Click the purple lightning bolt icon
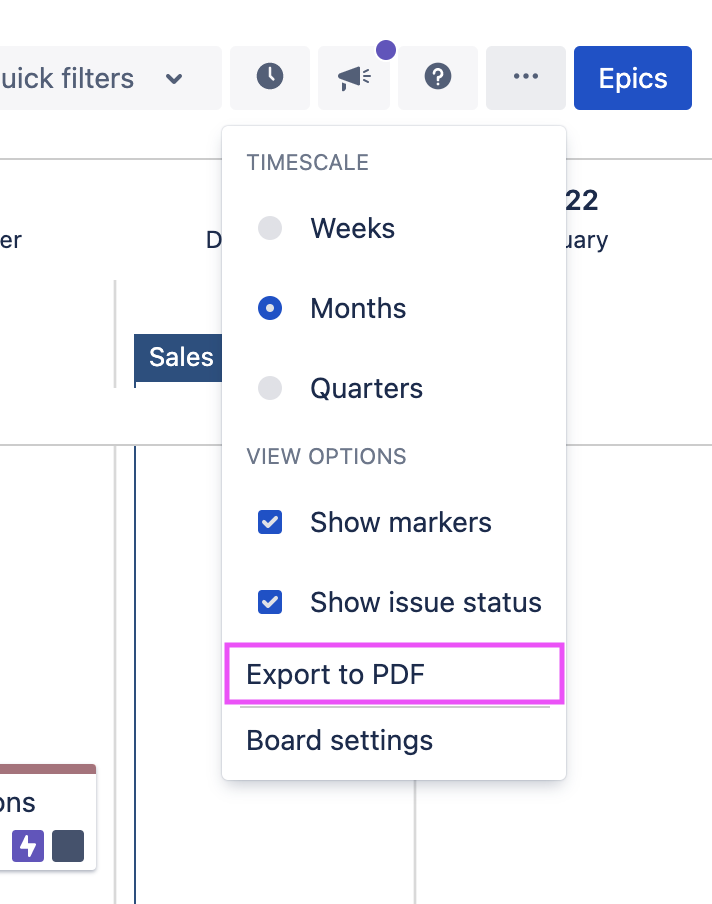The width and height of the screenshot is (712, 904). pos(27,846)
